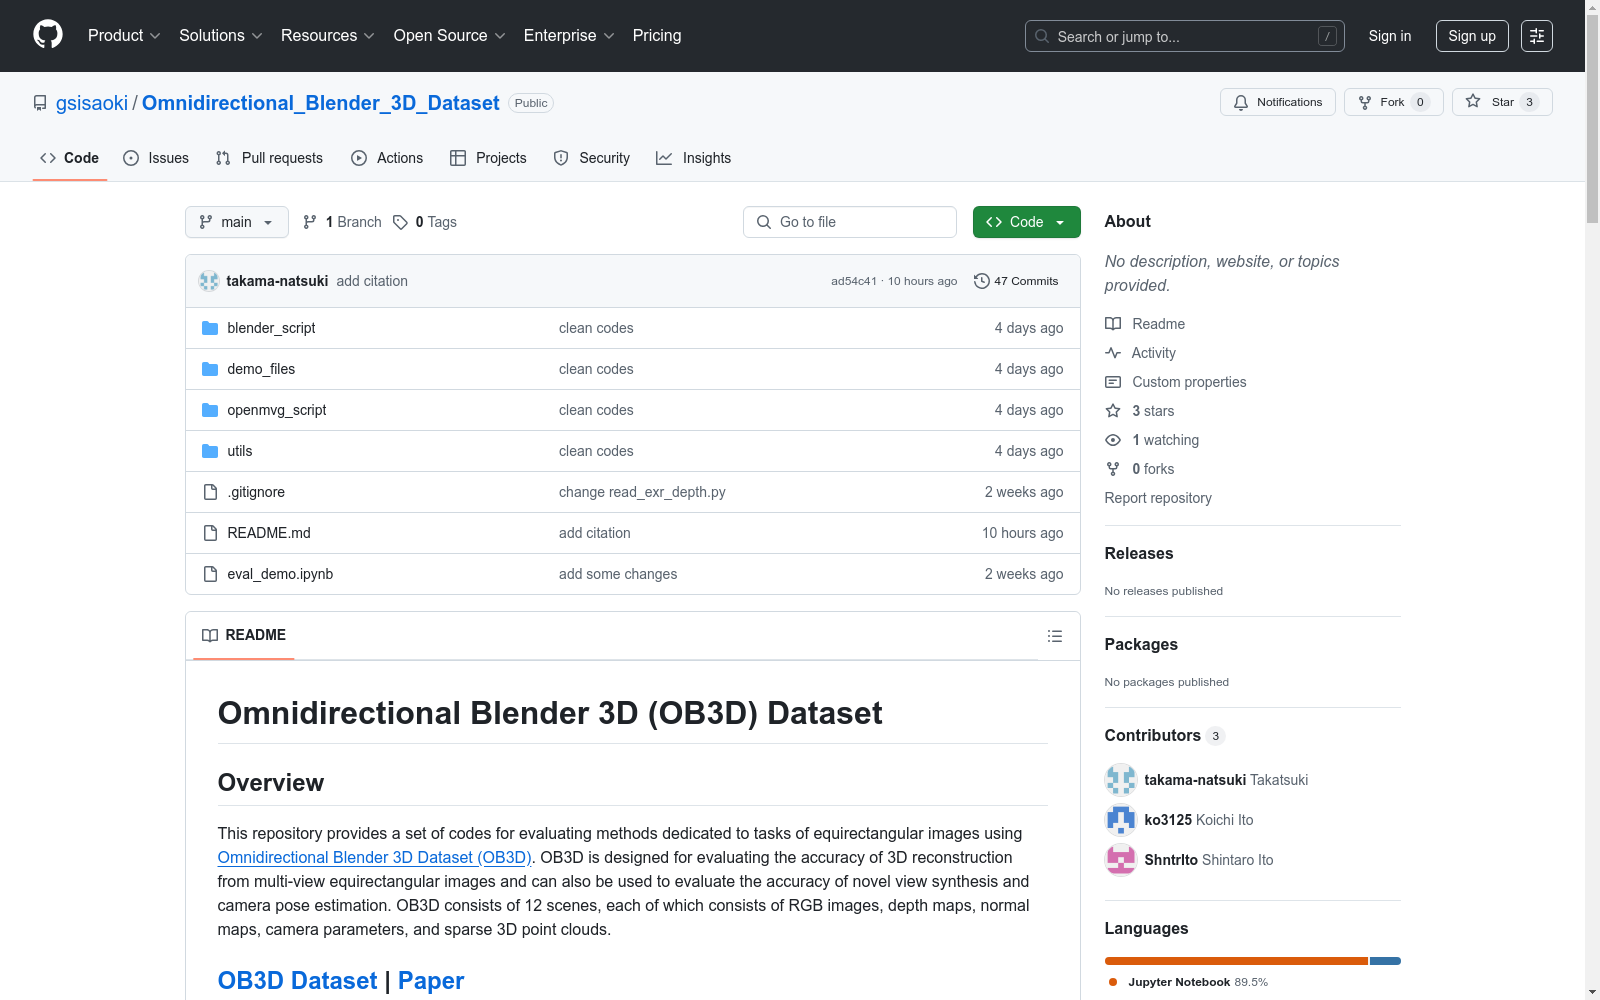
Task: Click the Sign up button
Action: pyautogui.click(x=1472, y=36)
